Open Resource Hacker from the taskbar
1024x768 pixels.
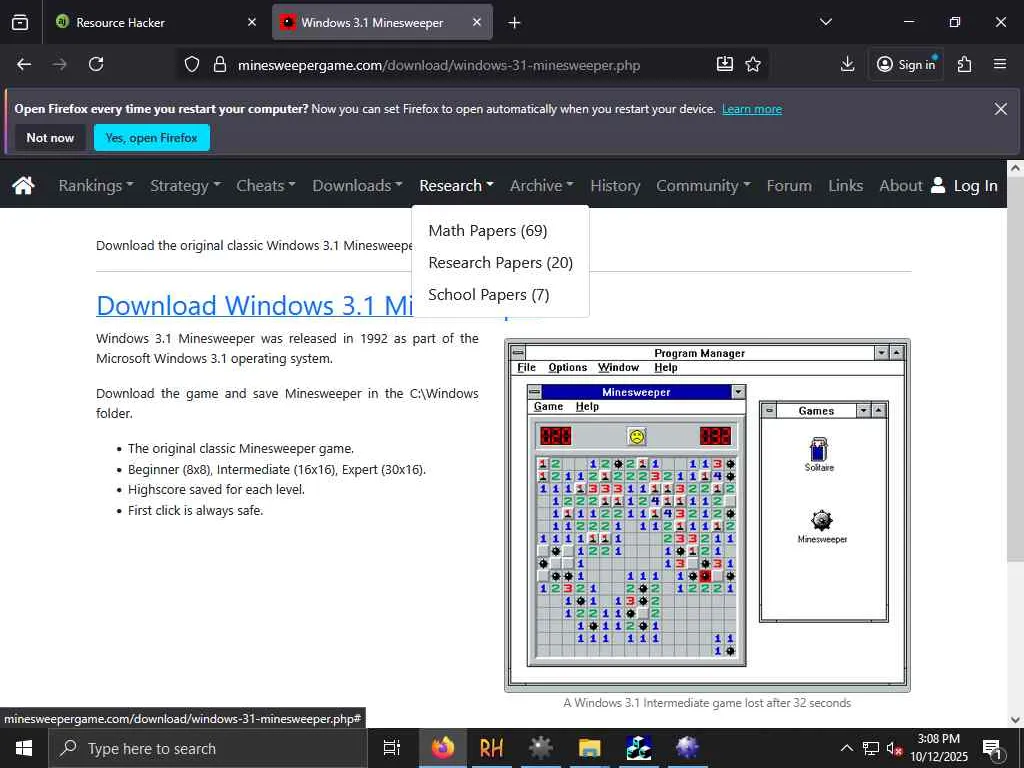491,748
